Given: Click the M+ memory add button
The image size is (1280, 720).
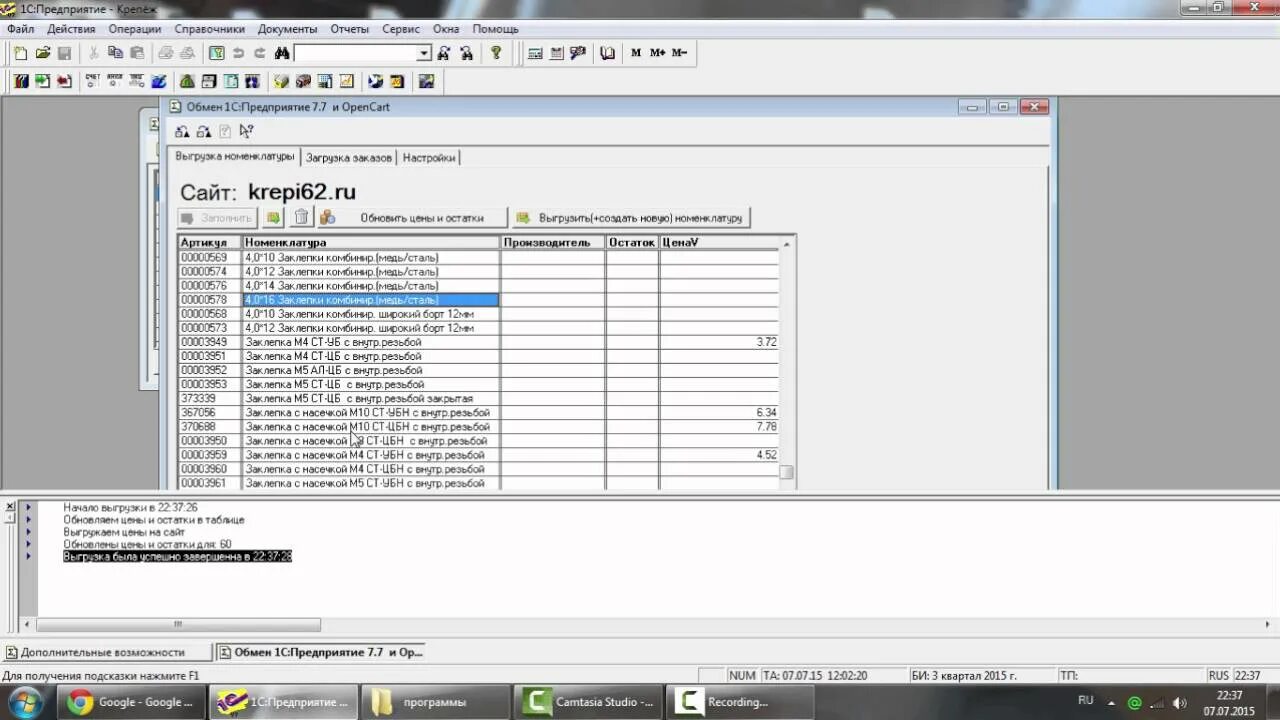Looking at the screenshot, I should (657, 53).
